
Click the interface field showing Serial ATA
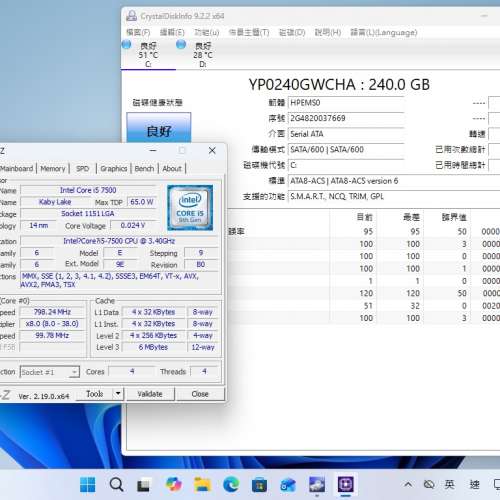pos(346,134)
